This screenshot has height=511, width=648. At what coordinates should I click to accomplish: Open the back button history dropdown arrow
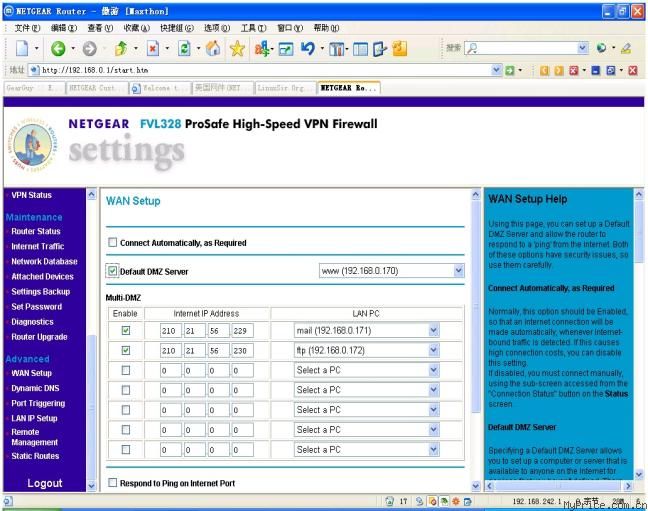(73, 49)
